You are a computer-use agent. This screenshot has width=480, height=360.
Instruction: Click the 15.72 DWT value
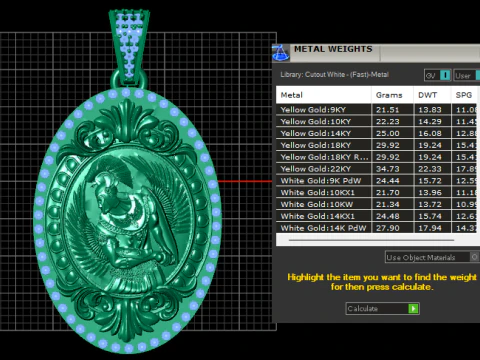(x=430, y=181)
